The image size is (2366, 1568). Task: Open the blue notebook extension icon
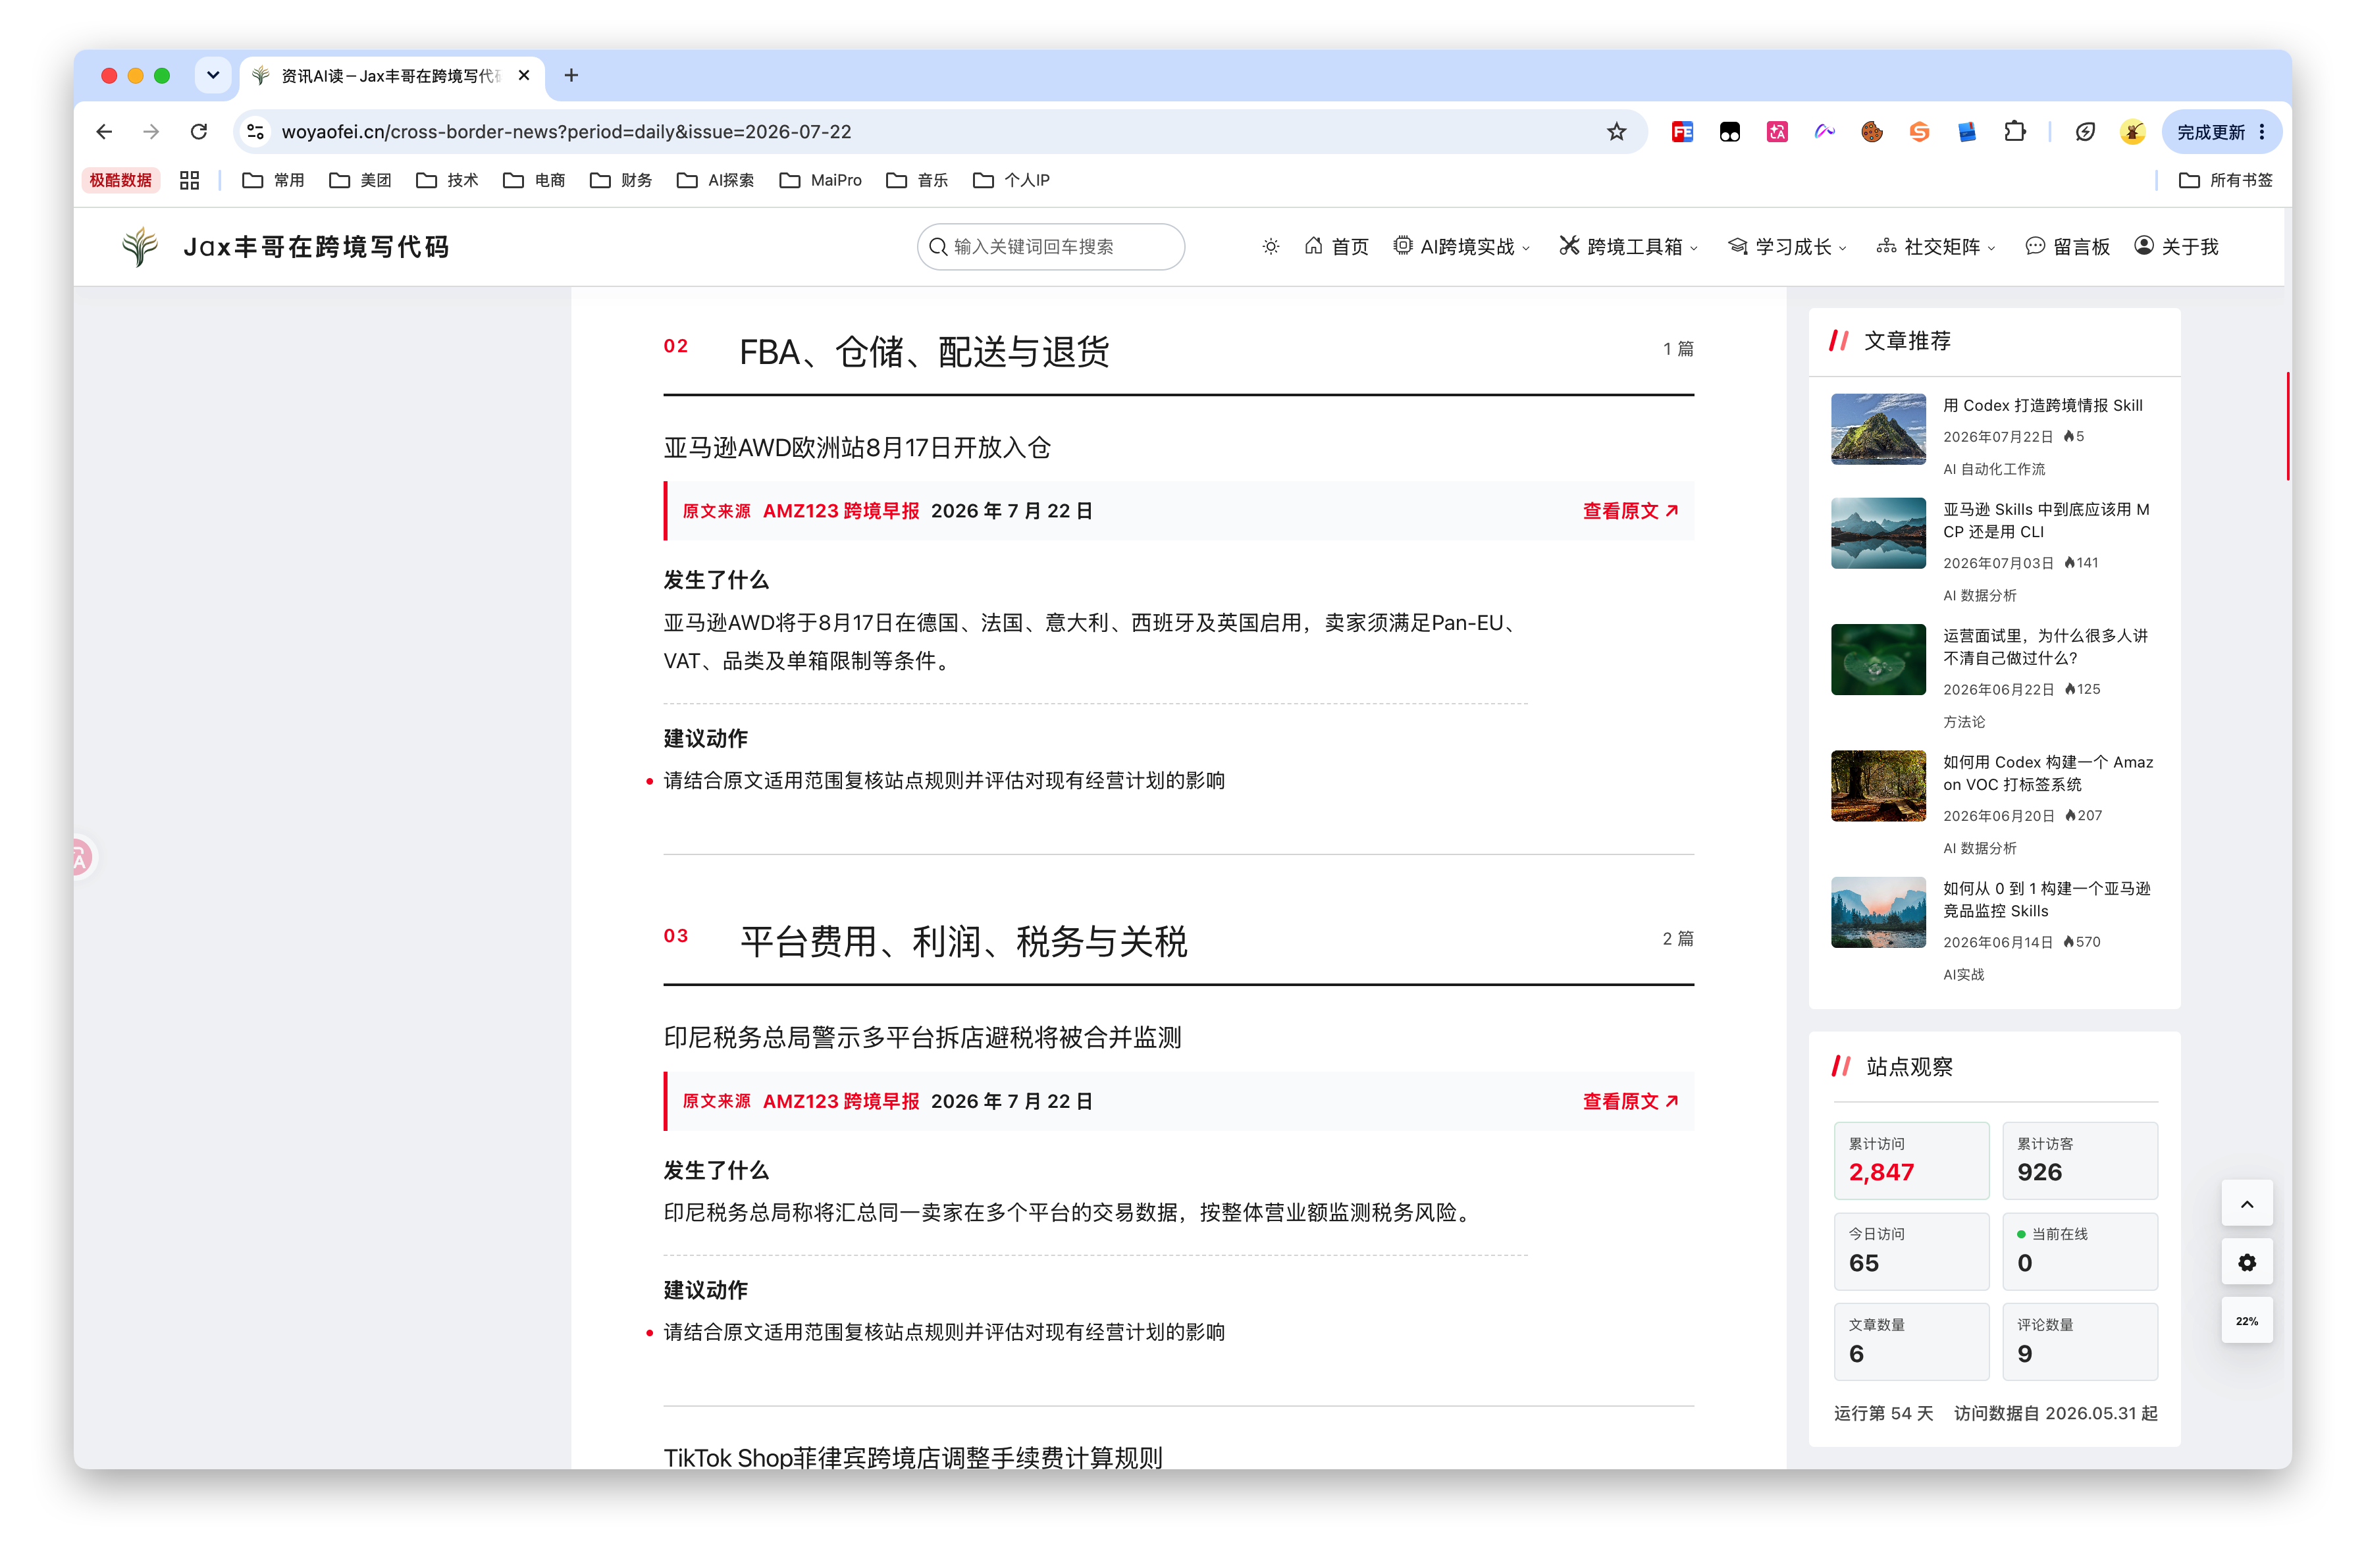click(1967, 132)
